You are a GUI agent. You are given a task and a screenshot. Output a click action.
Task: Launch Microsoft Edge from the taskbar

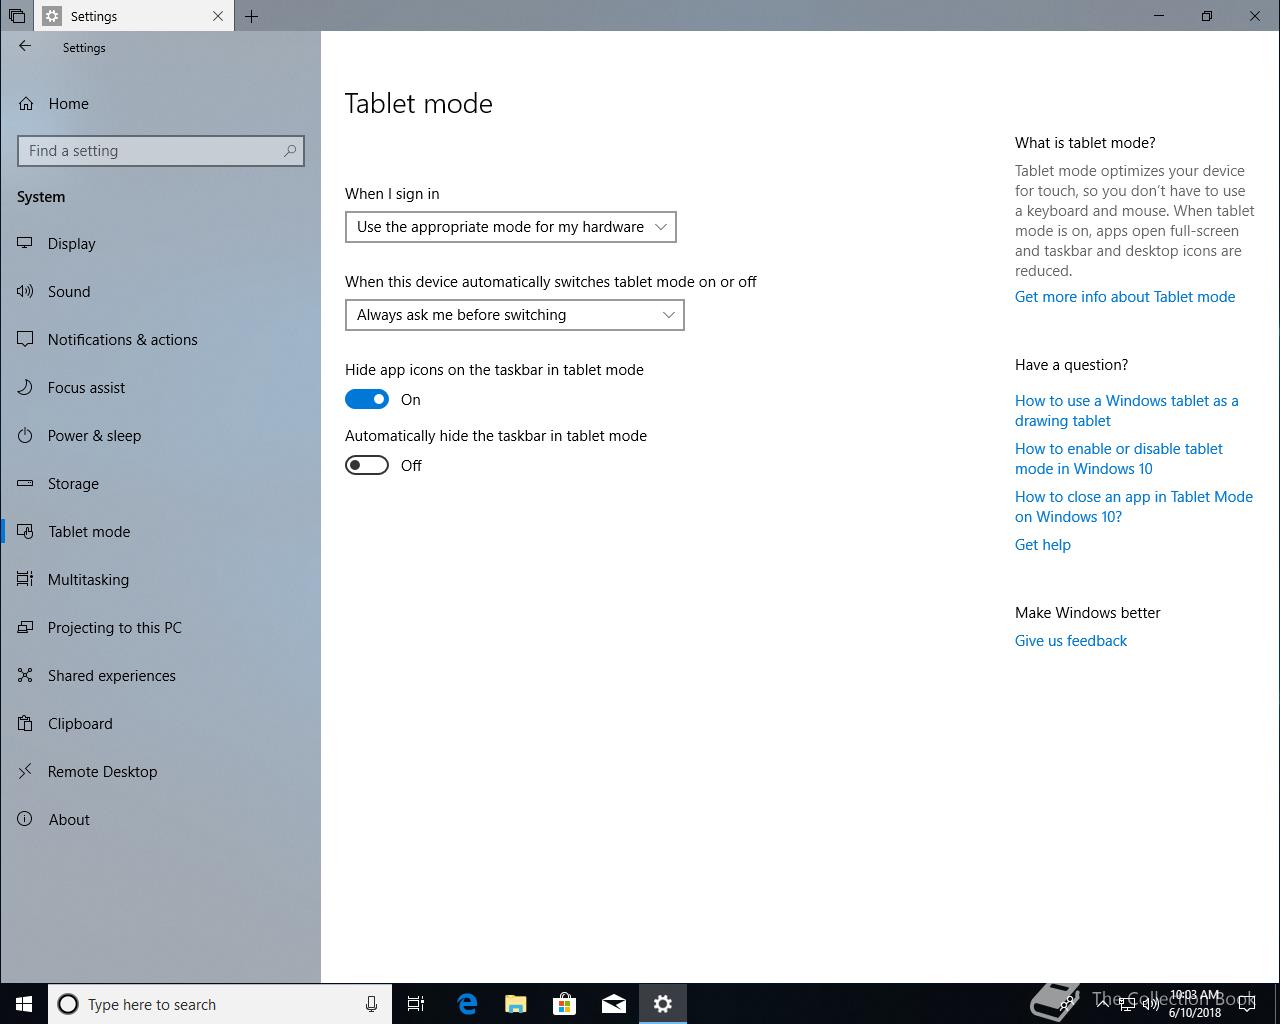tap(467, 1004)
